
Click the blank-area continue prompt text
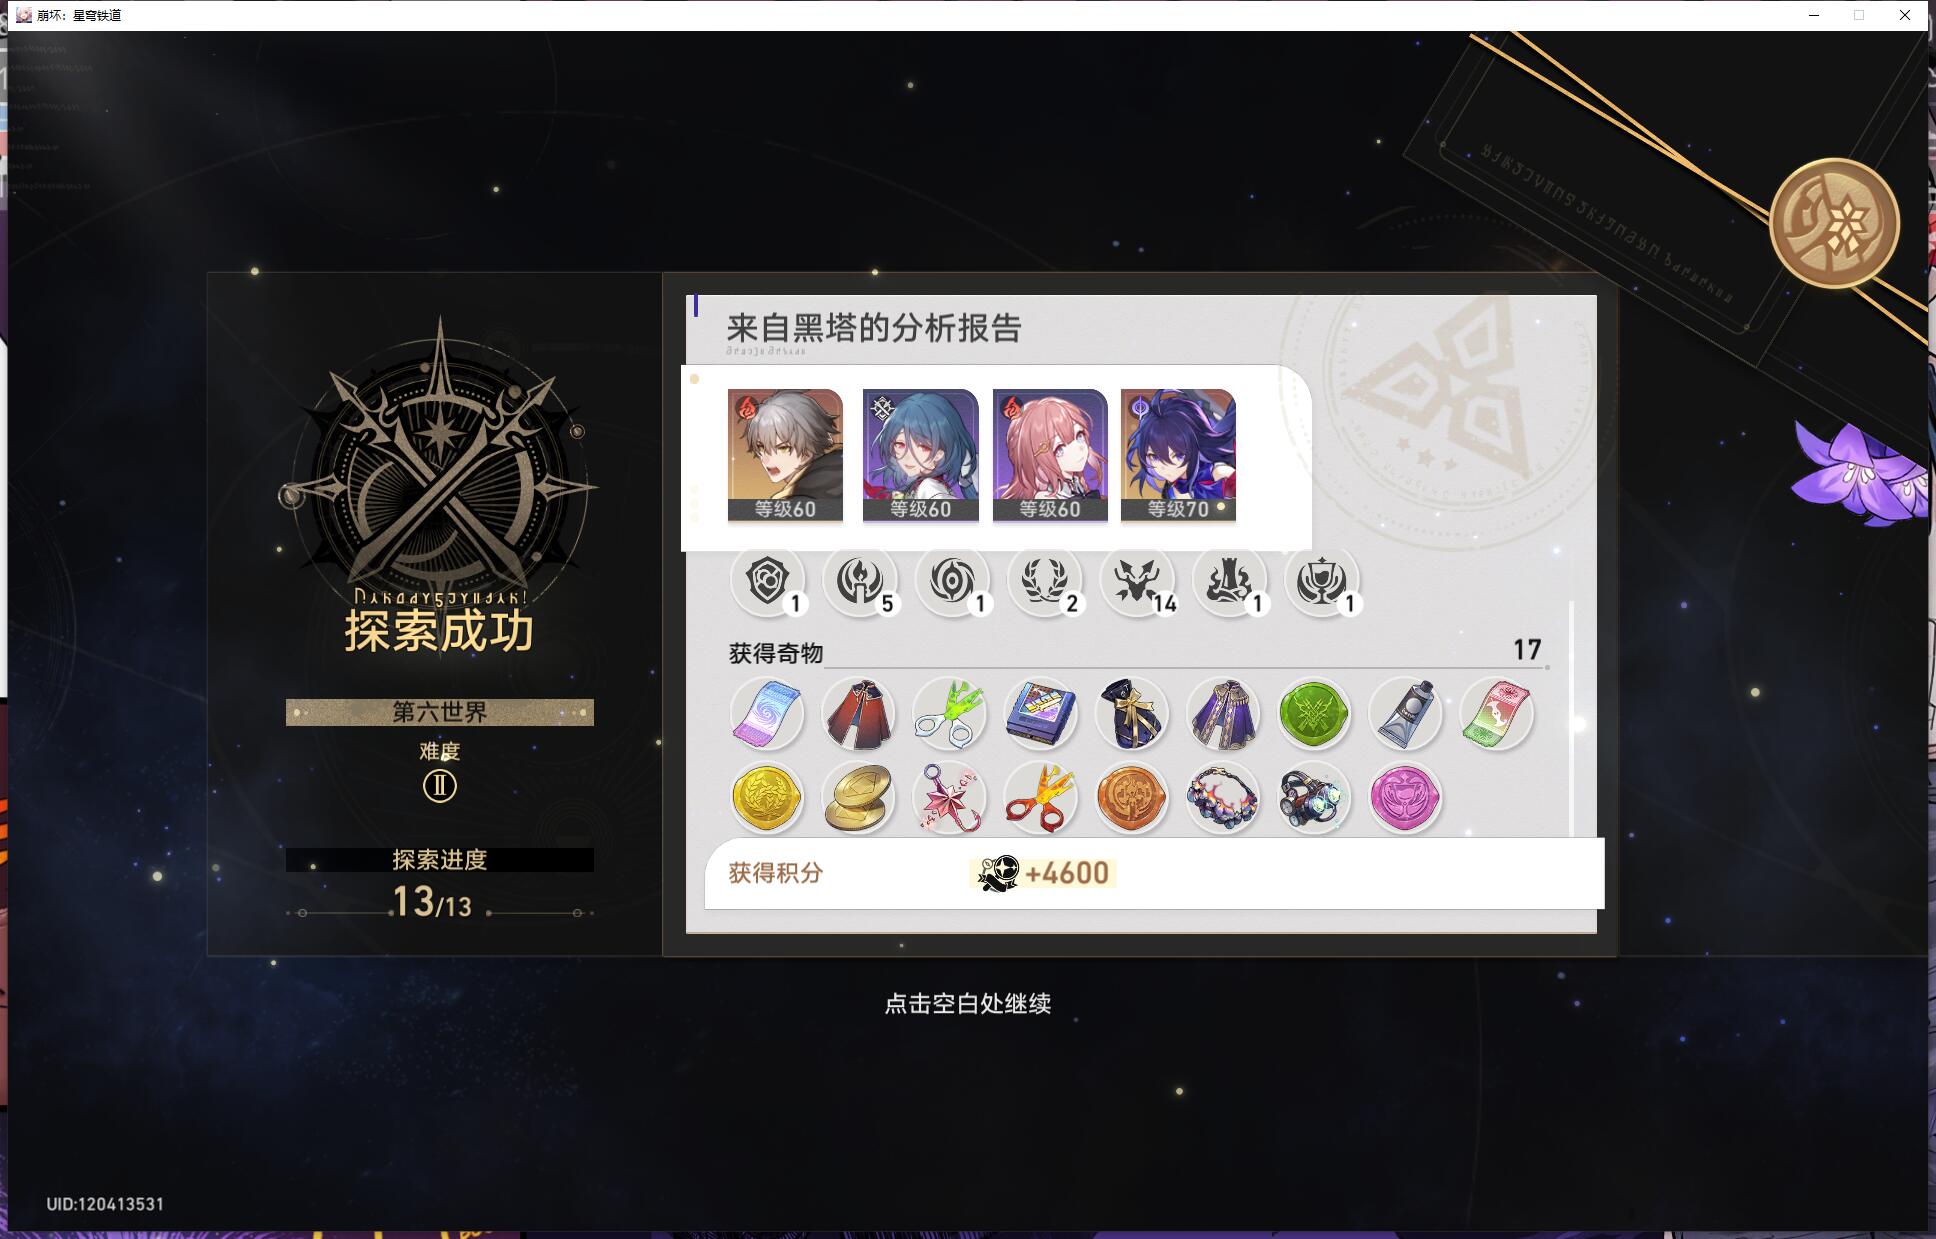coord(967,1003)
